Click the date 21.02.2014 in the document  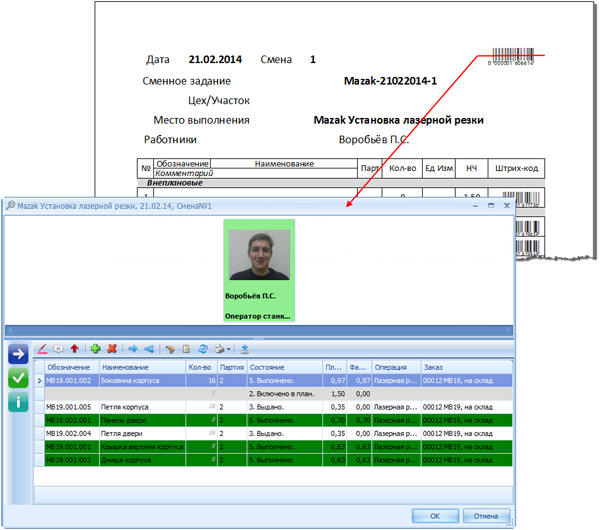pyautogui.click(x=215, y=59)
